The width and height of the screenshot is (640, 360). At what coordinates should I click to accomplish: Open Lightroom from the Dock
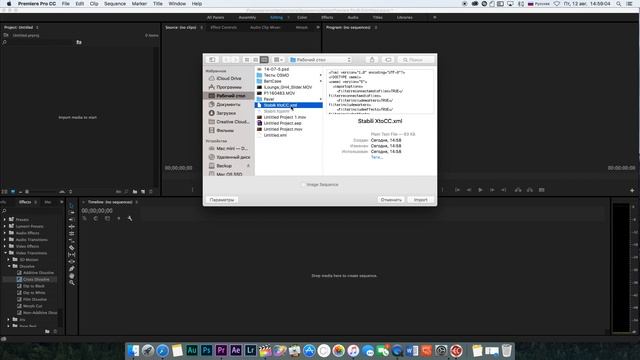coord(250,350)
